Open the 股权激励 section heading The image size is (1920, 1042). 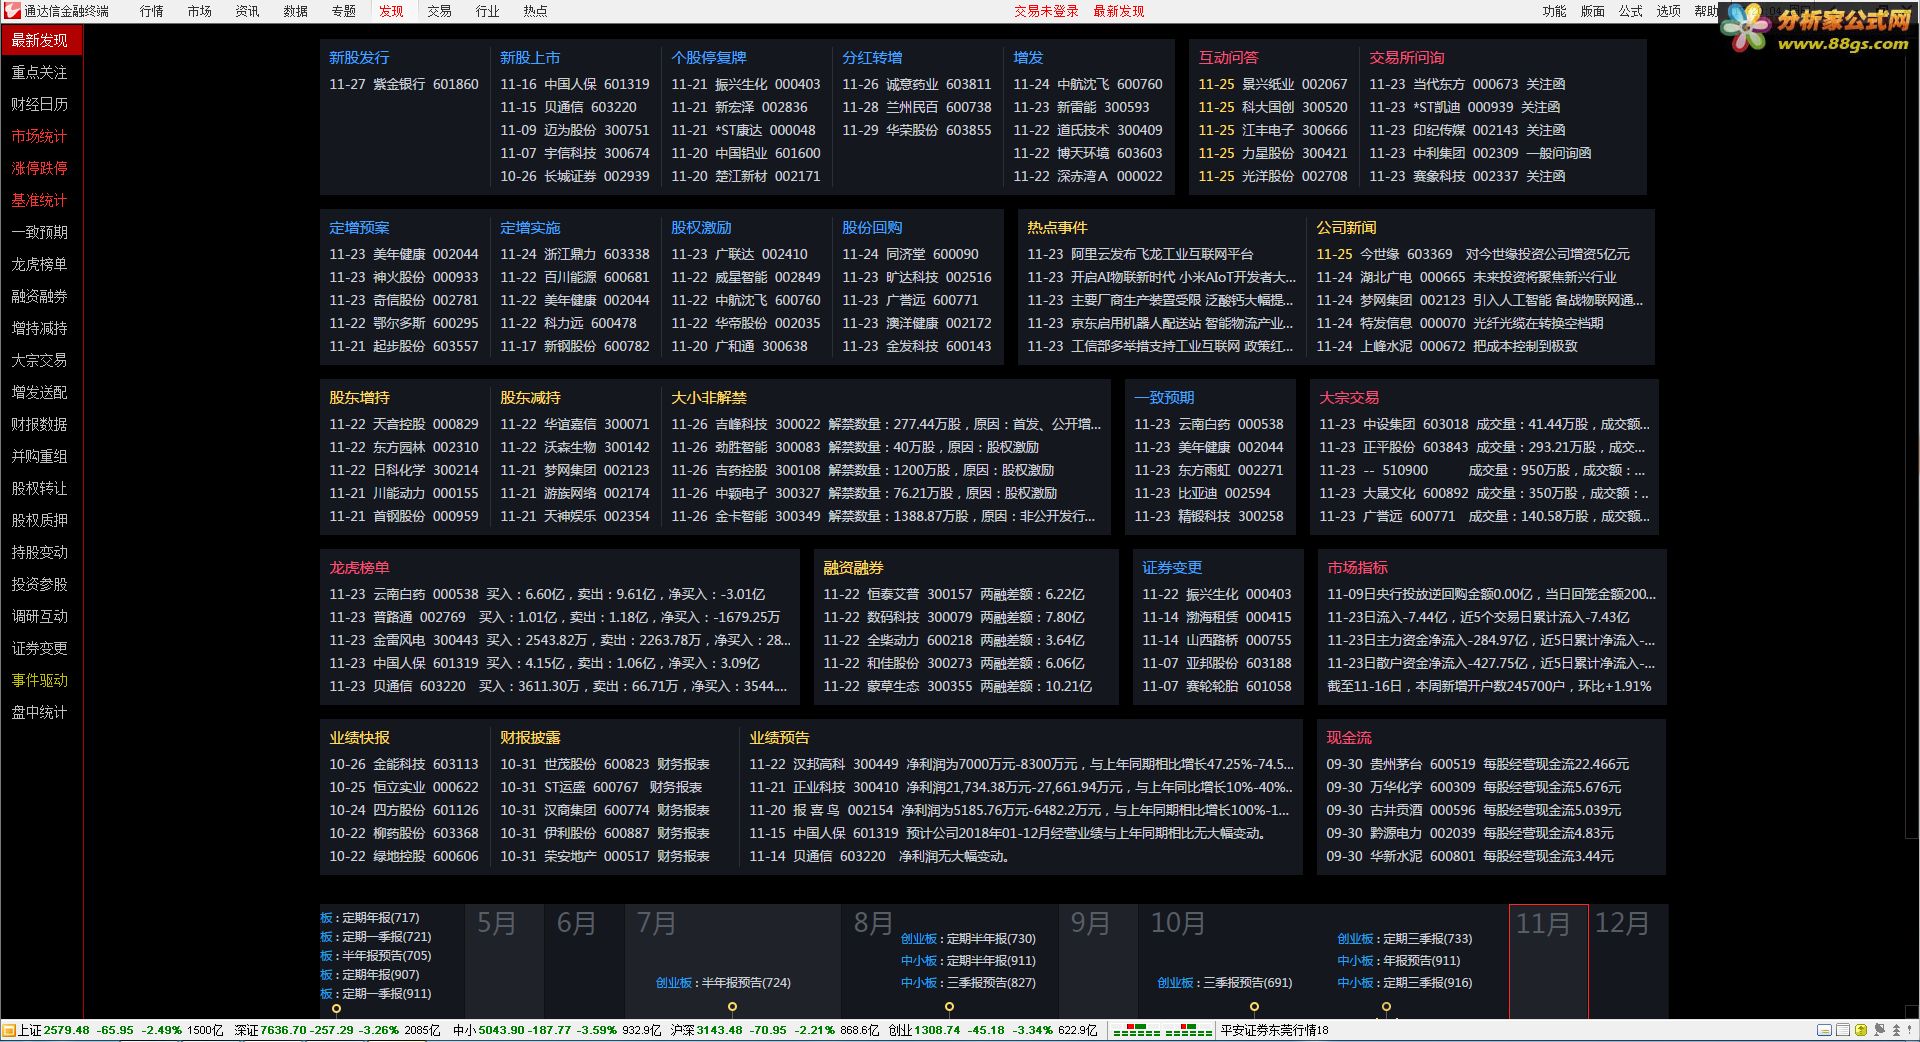(701, 228)
